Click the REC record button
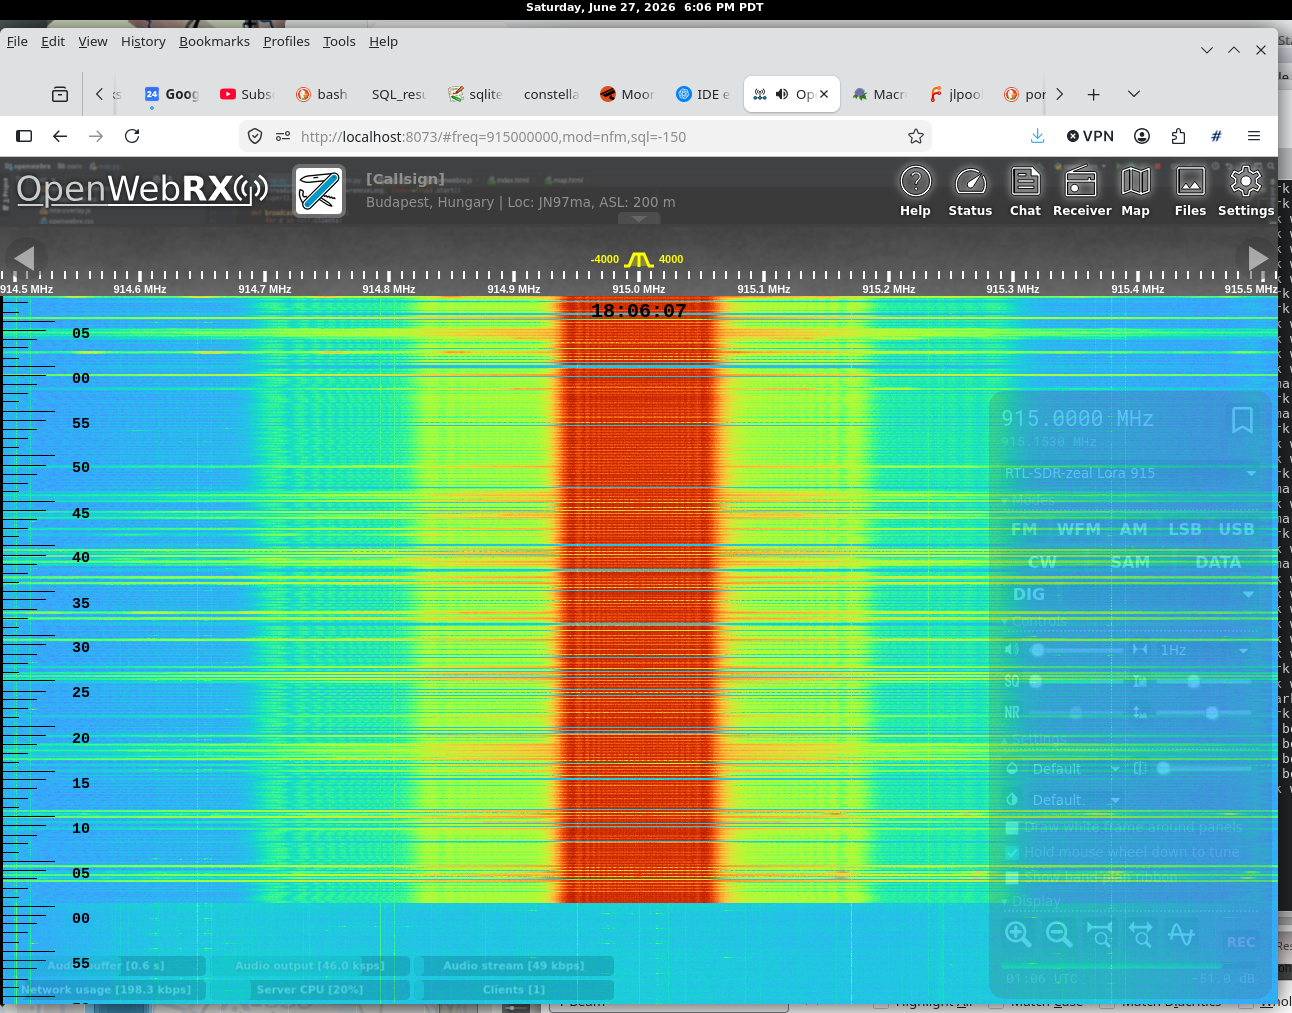 pos(1240,942)
